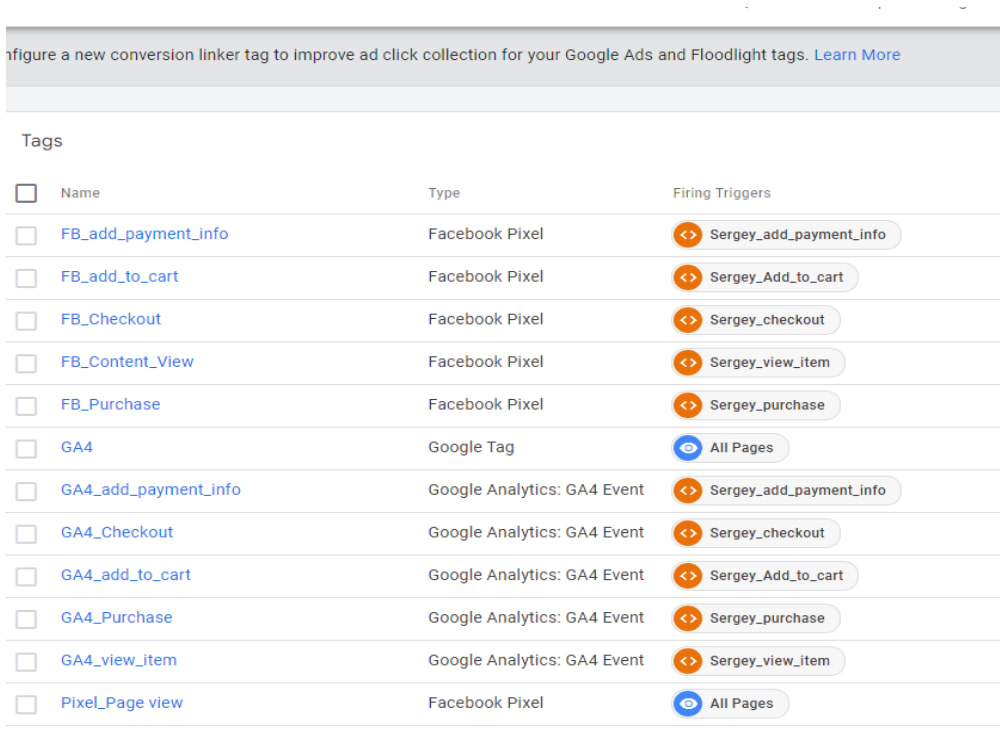
Task: Sort tags by Name column header
Action: pyautogui.click(x=80, y=193)
